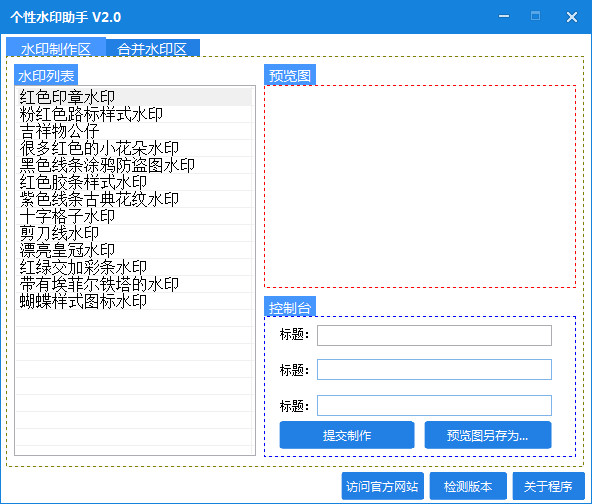Select 带有埃菲尔铁塔的水印 entry
Screen dimensions: 592x504
134,284
